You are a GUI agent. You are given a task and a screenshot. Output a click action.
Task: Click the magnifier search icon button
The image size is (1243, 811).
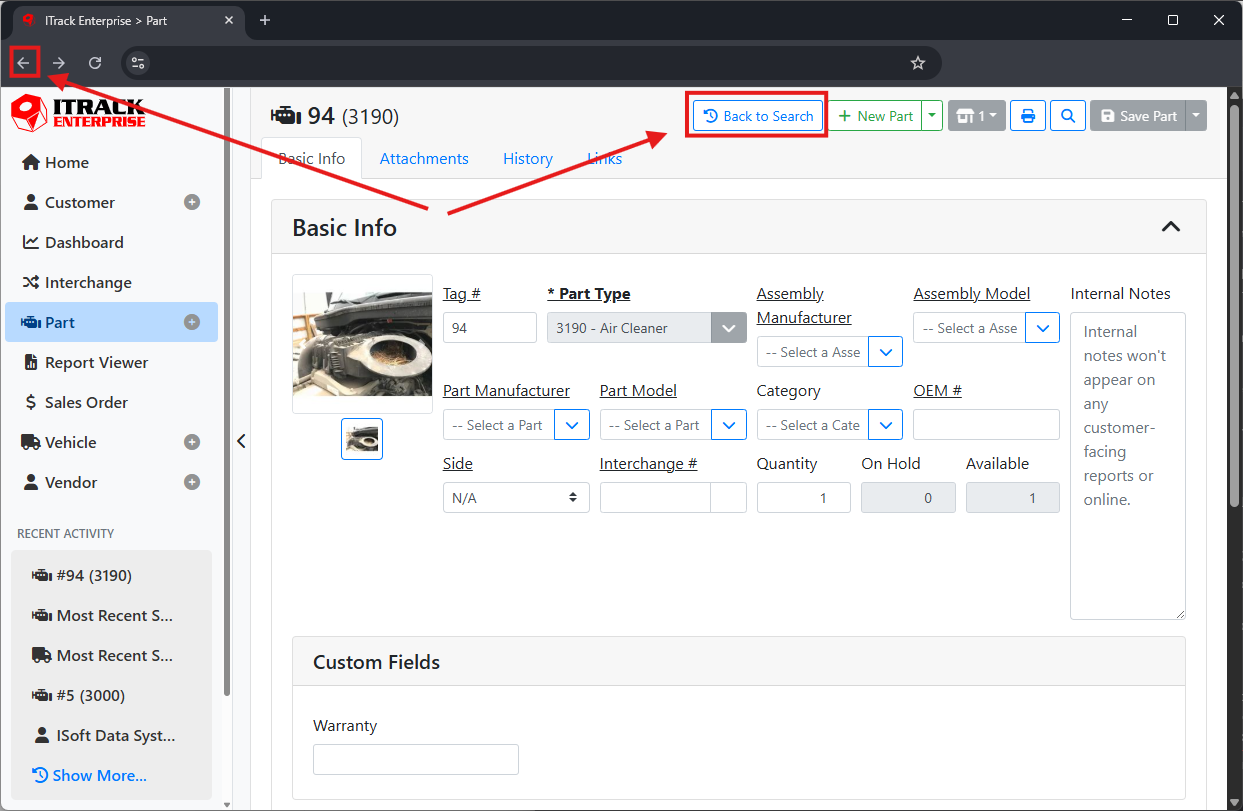coord(1068,116)
